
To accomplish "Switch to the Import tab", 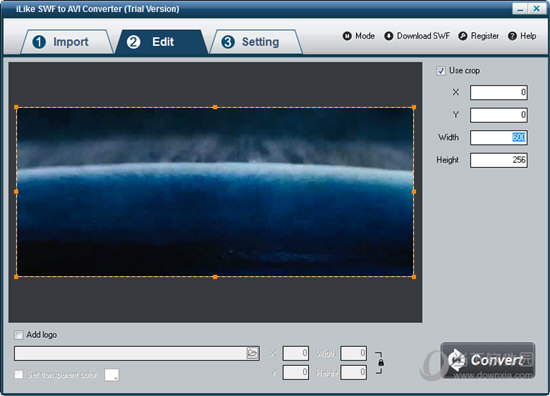I will point(67,42).
